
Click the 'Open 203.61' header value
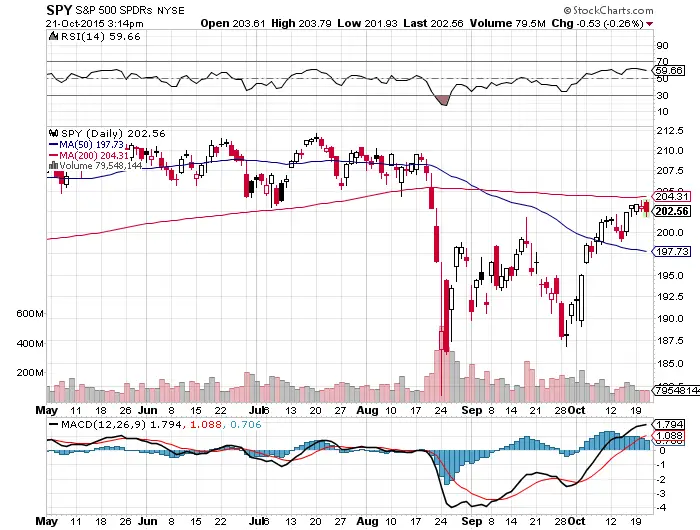tap(233, 23)
